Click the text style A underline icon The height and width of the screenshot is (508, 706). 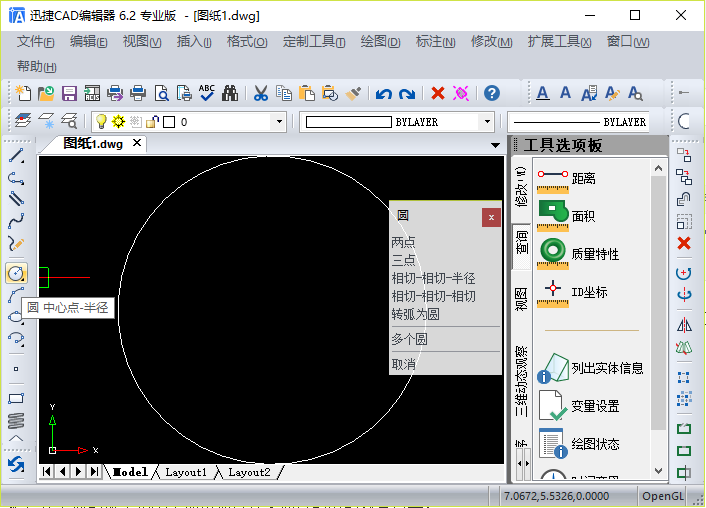[x=543, y=93]
